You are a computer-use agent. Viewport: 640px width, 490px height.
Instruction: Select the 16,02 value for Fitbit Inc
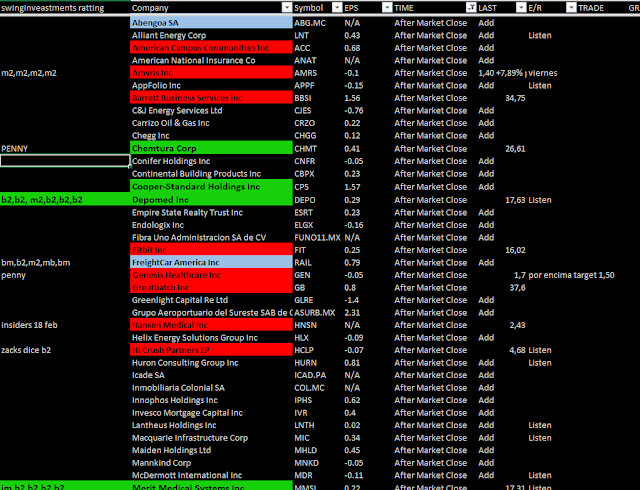[x=501, y=250]
